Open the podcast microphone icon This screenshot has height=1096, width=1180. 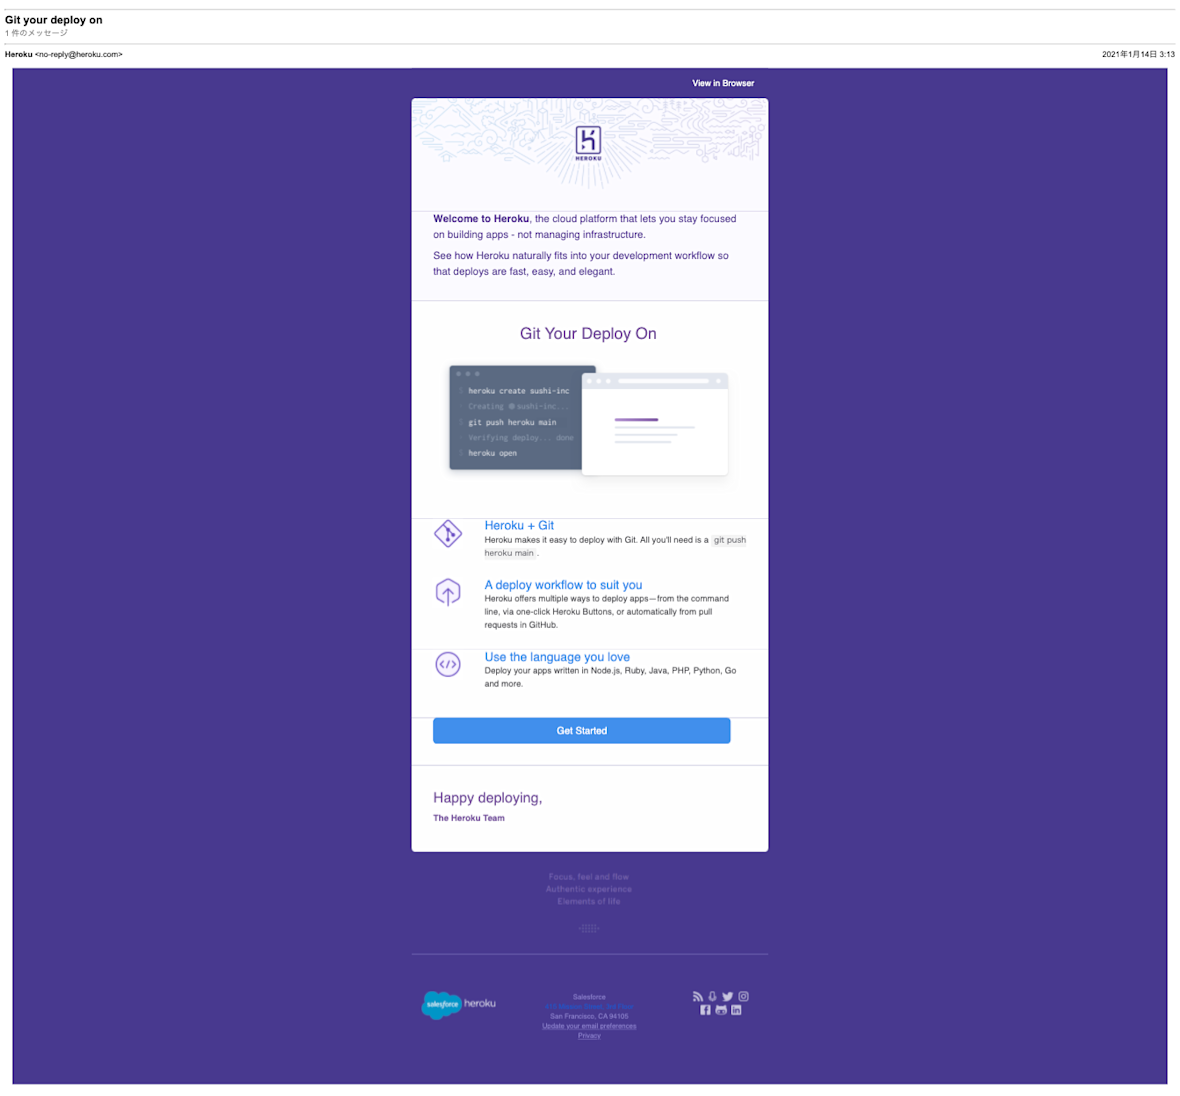[x=713, y=997]
